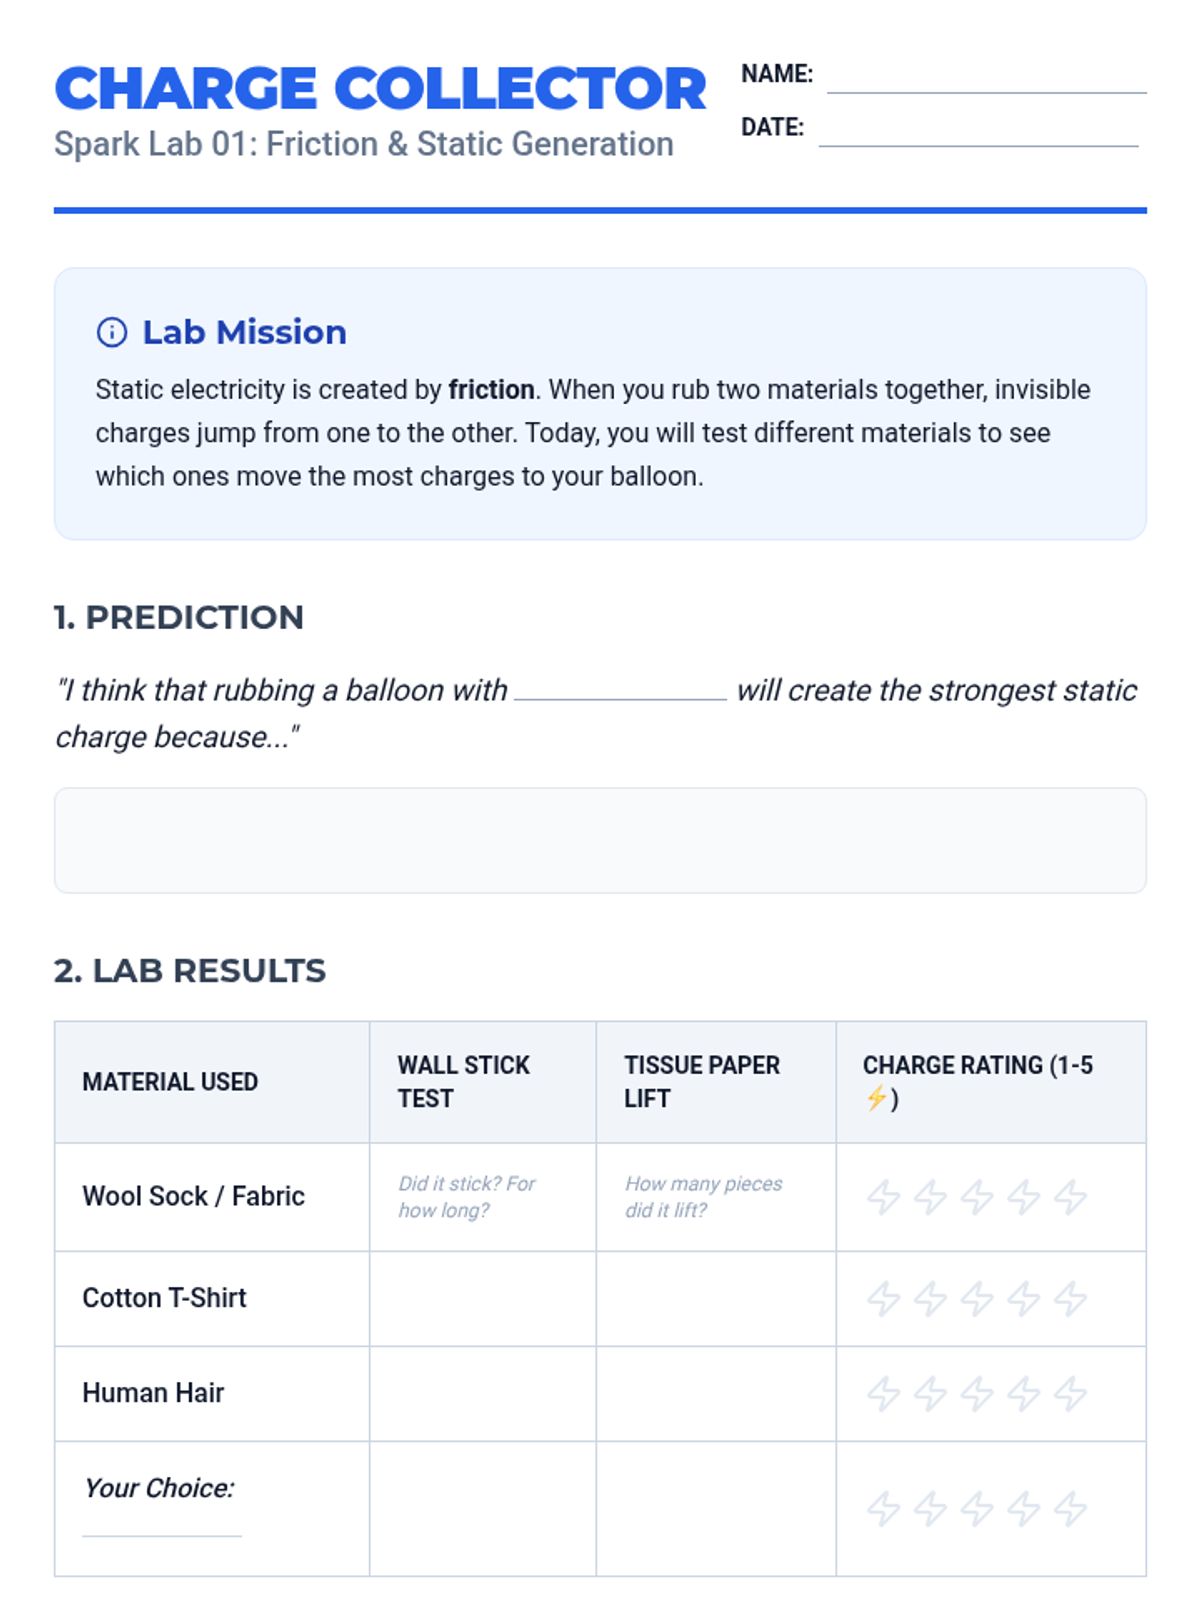
Task: Click the Charge Collector title
Action: [380, 88]
